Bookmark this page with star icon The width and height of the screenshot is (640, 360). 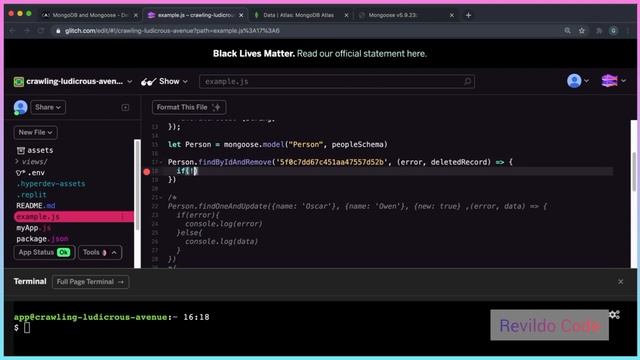click(582, 31)
